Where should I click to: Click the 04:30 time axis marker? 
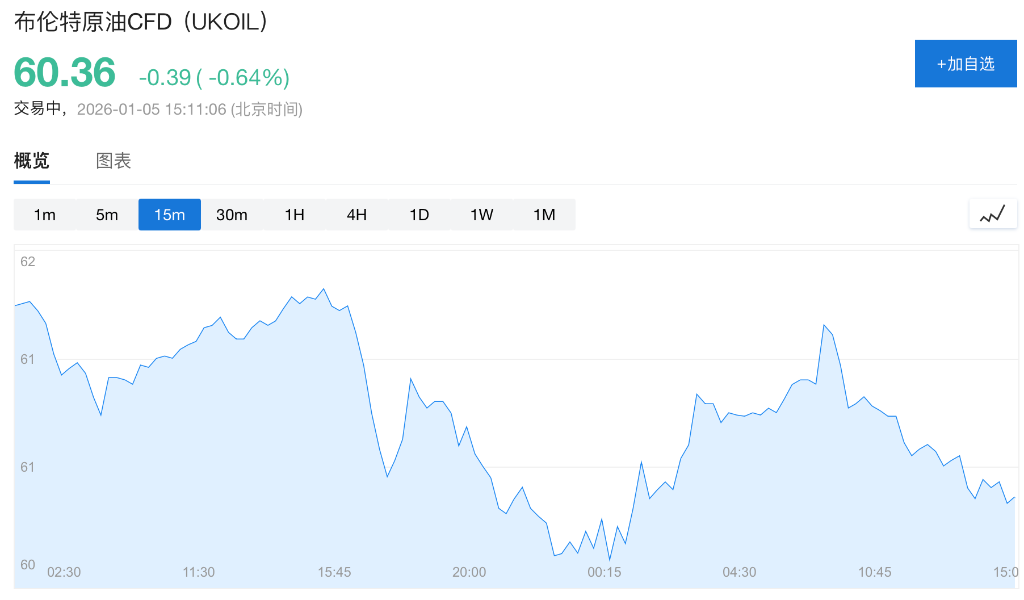(x=739, y=572)
